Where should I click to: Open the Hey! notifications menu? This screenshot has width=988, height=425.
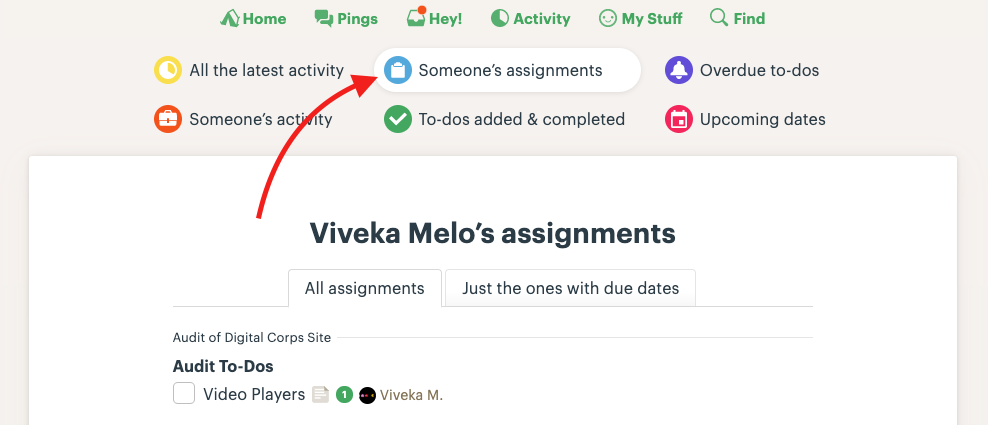[434, 18]
